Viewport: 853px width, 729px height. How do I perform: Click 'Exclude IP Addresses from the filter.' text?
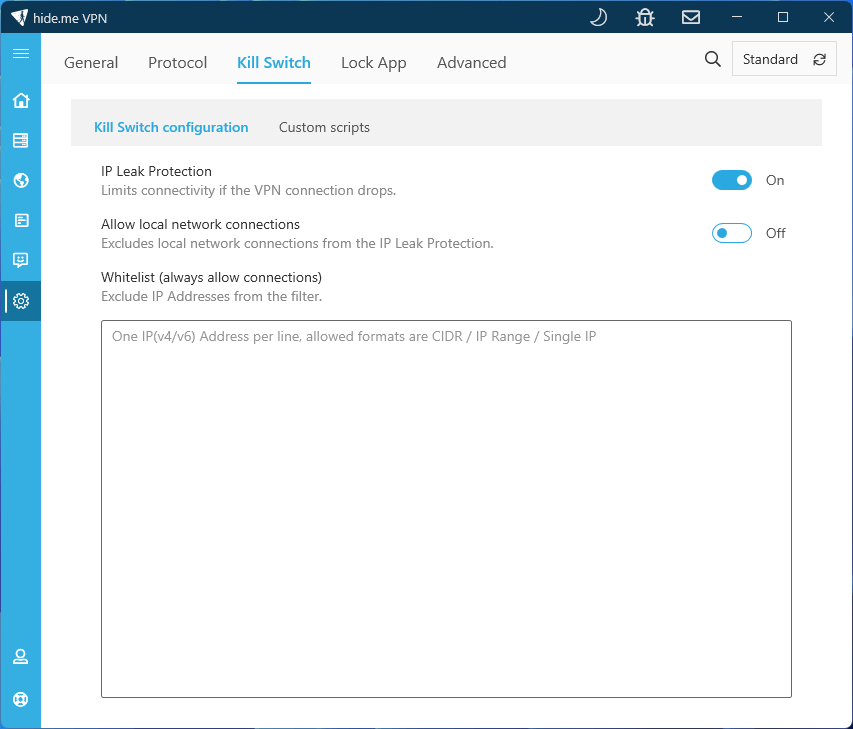(x=211, y=296)
